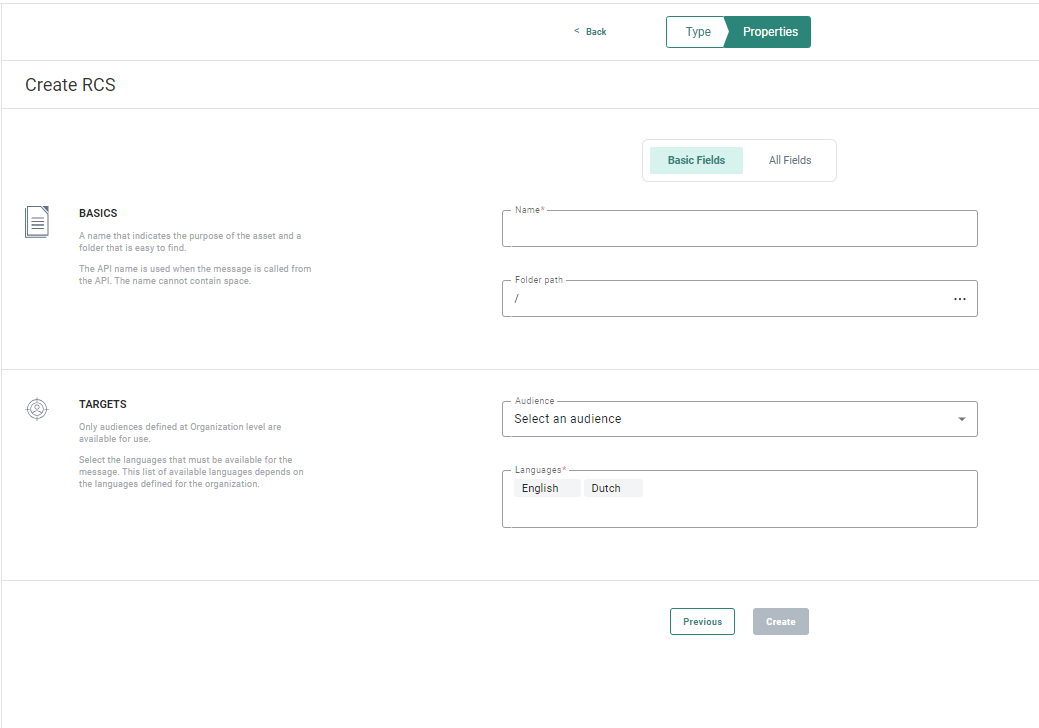The height and width of the screenshot is (728, 1039).
Task: Open folder browser via ellipsis icon
Action: (959, 299)
